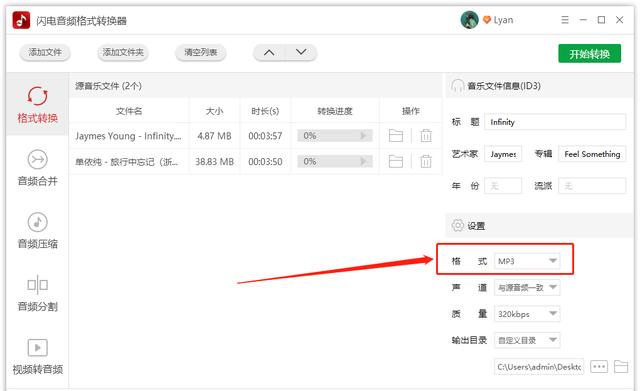Click the 38.83 MB size cell
Viewport: 640px width, 391px height.
(x=214, y=162)
